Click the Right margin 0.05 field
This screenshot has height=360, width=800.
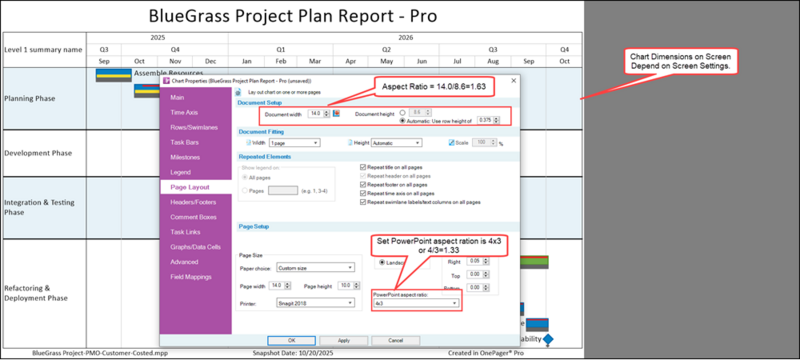pos(475,262)
